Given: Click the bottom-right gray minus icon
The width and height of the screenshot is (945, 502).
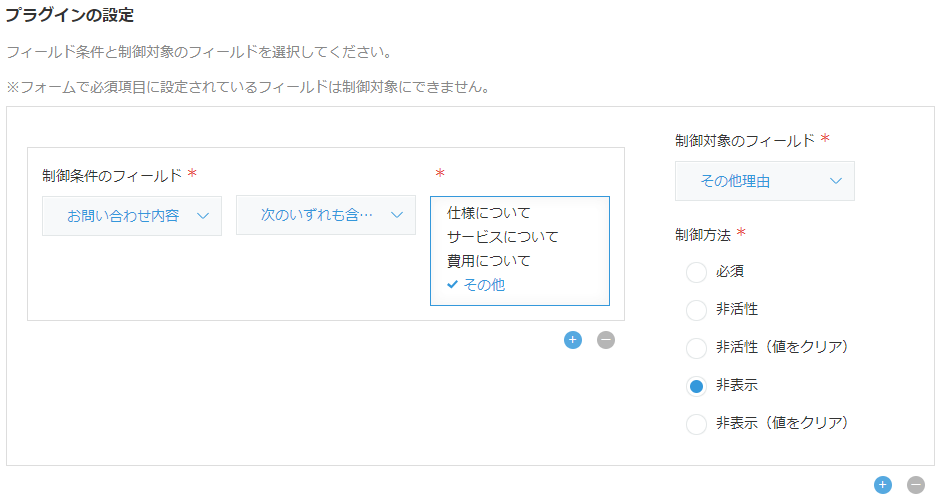Looking at the screenshot, I should coord(915,485).
